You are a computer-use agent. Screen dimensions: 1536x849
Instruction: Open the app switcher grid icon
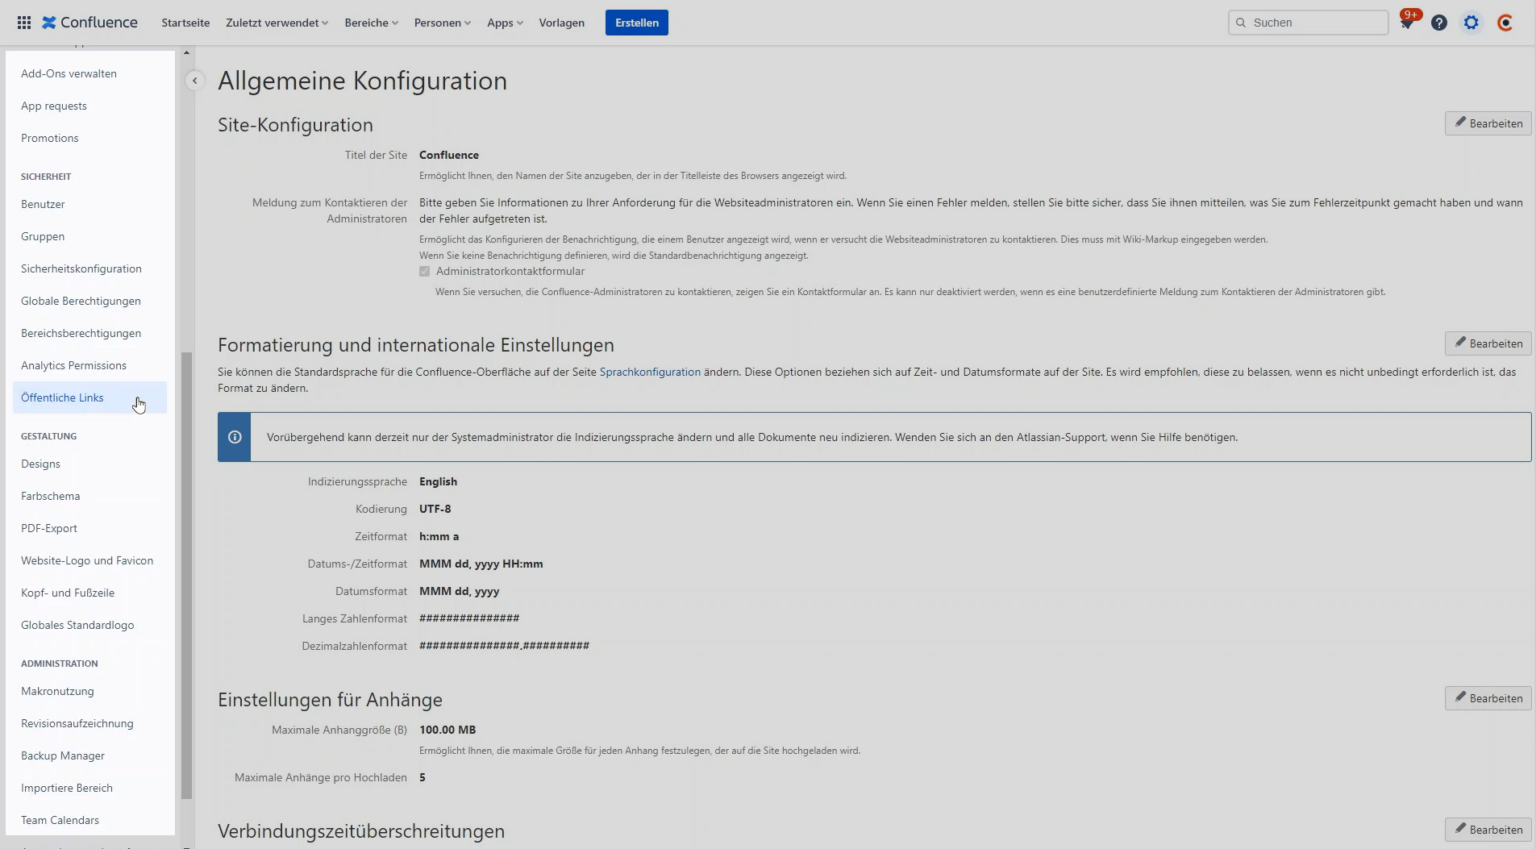coord(23,21)
